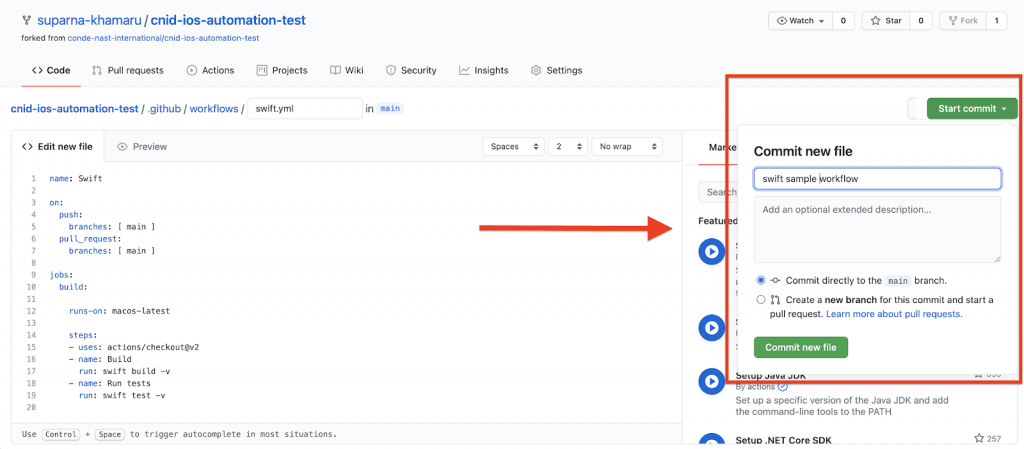Click the Setup Java JDK play icon
The width and height of the screenshot is (1024, 449).
pyautogui.click(x=711, y=382)
